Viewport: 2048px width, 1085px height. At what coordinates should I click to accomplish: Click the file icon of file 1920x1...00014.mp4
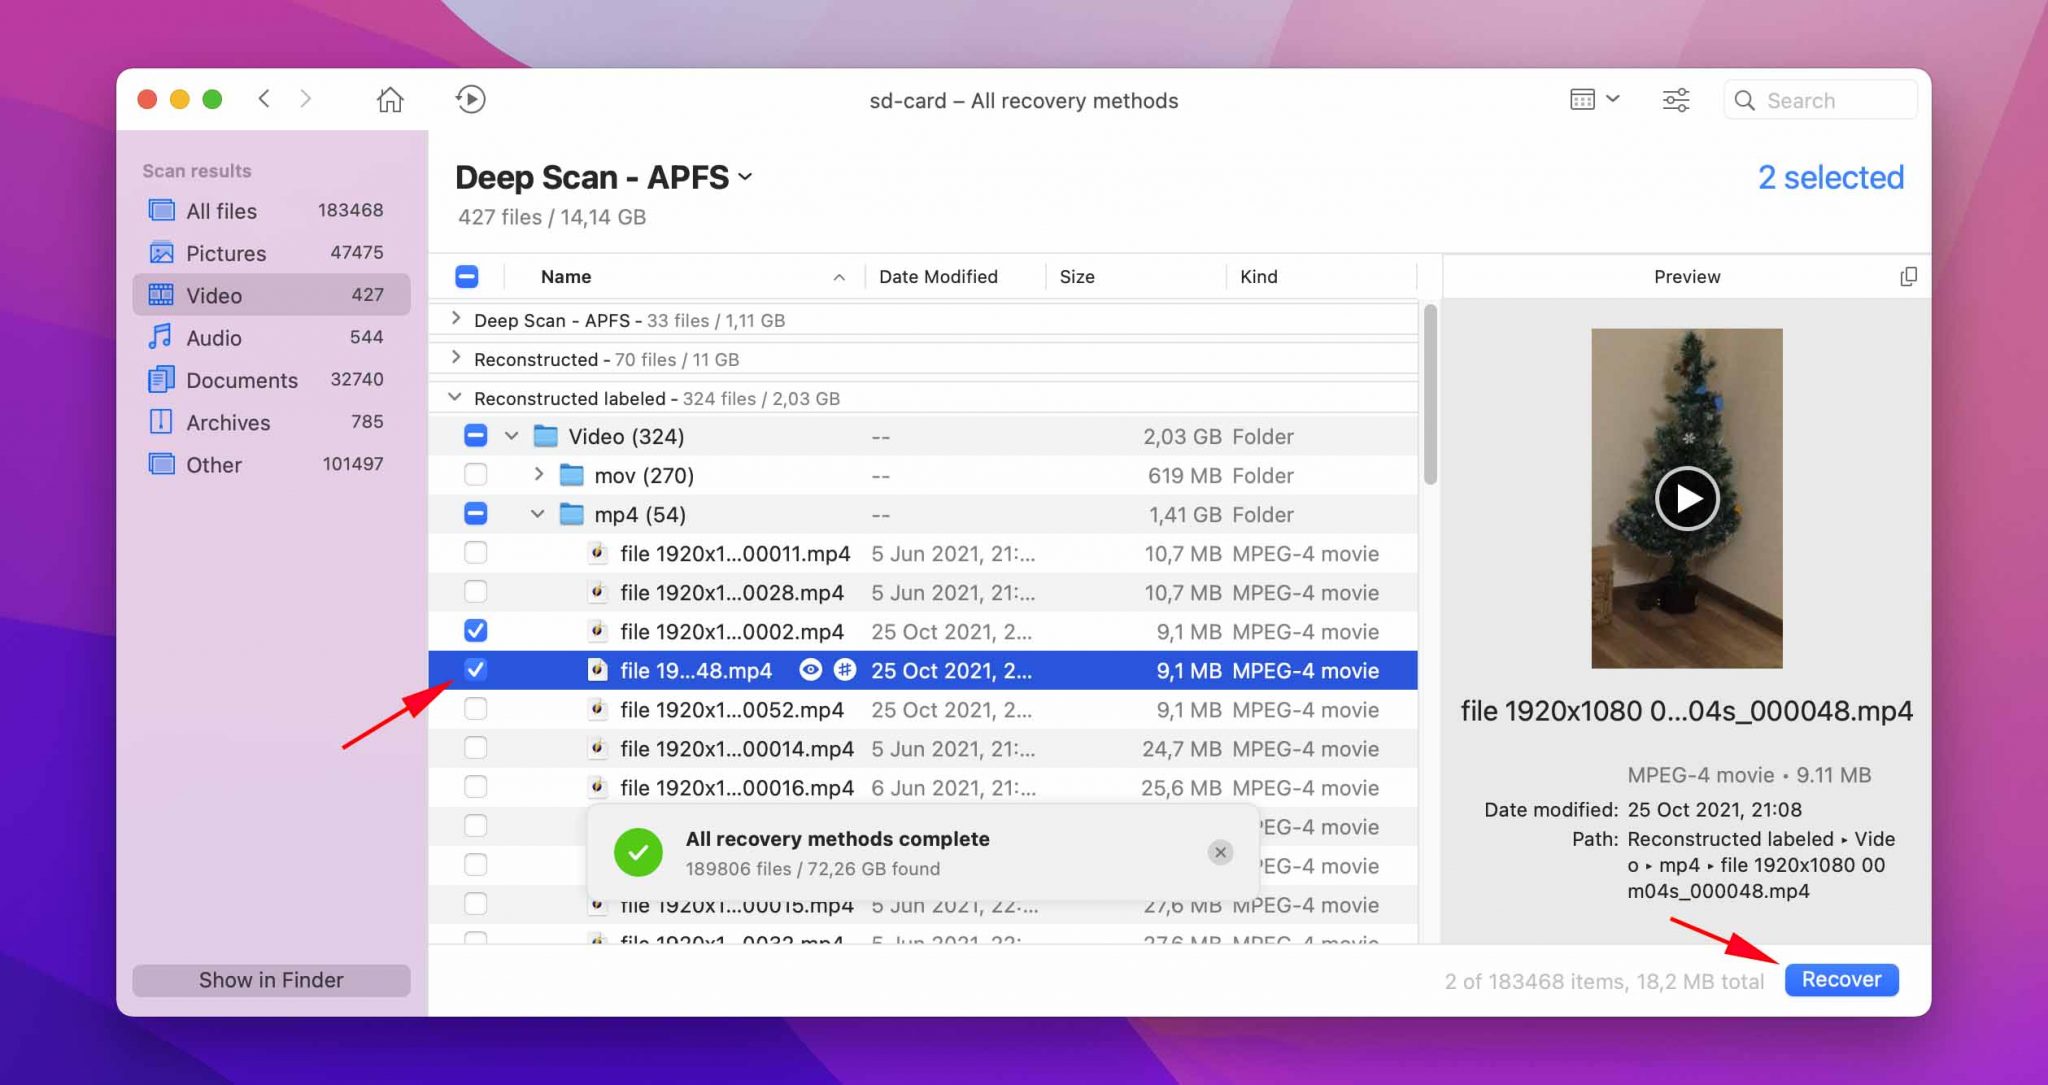tap(597, 748)
